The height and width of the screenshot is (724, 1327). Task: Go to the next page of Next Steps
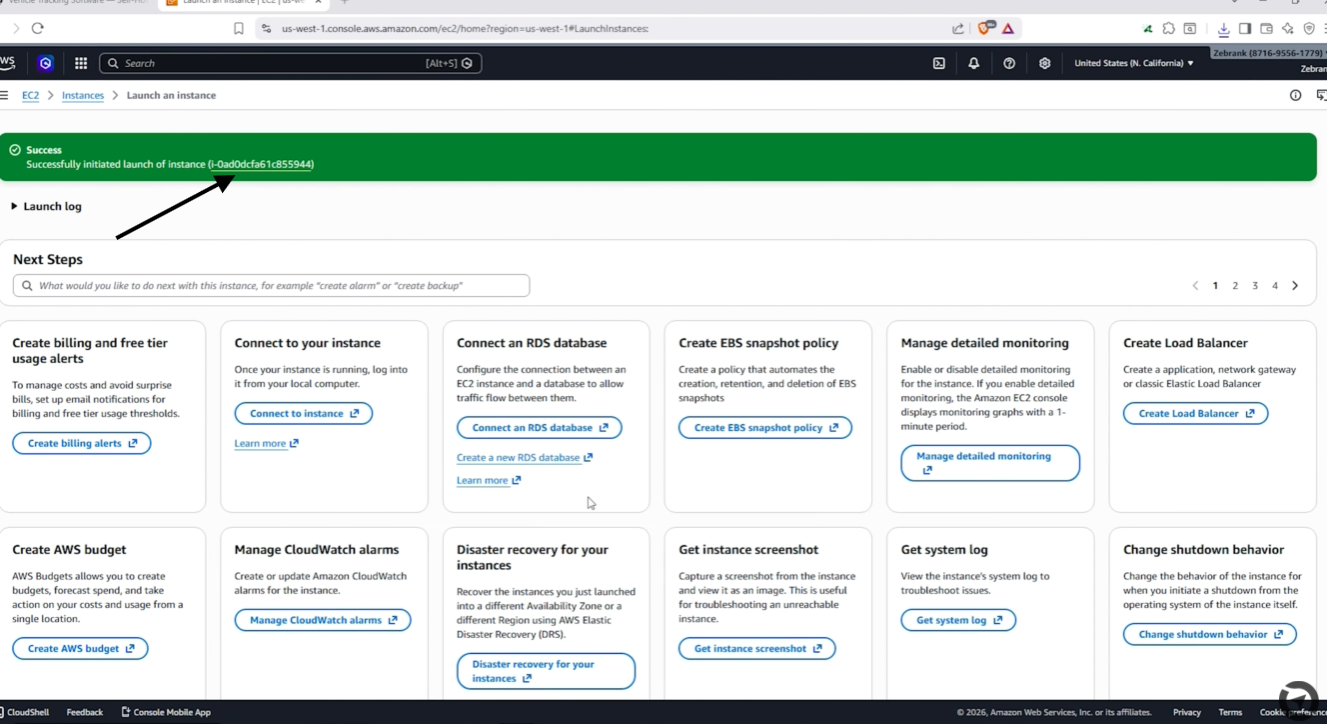tap(1295, 286)
